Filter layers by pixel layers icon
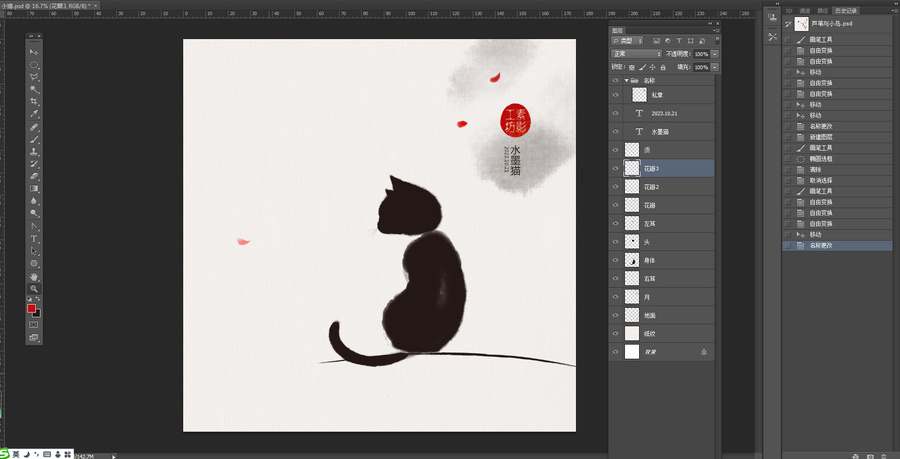 coord(656,41)
